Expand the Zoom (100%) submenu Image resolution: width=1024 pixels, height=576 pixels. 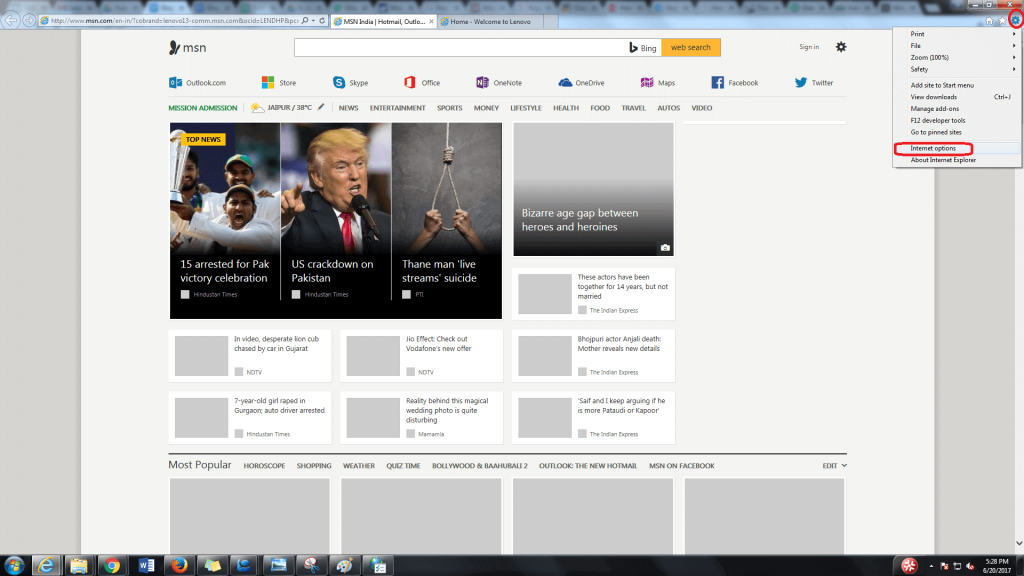click(x=957, y=57)
